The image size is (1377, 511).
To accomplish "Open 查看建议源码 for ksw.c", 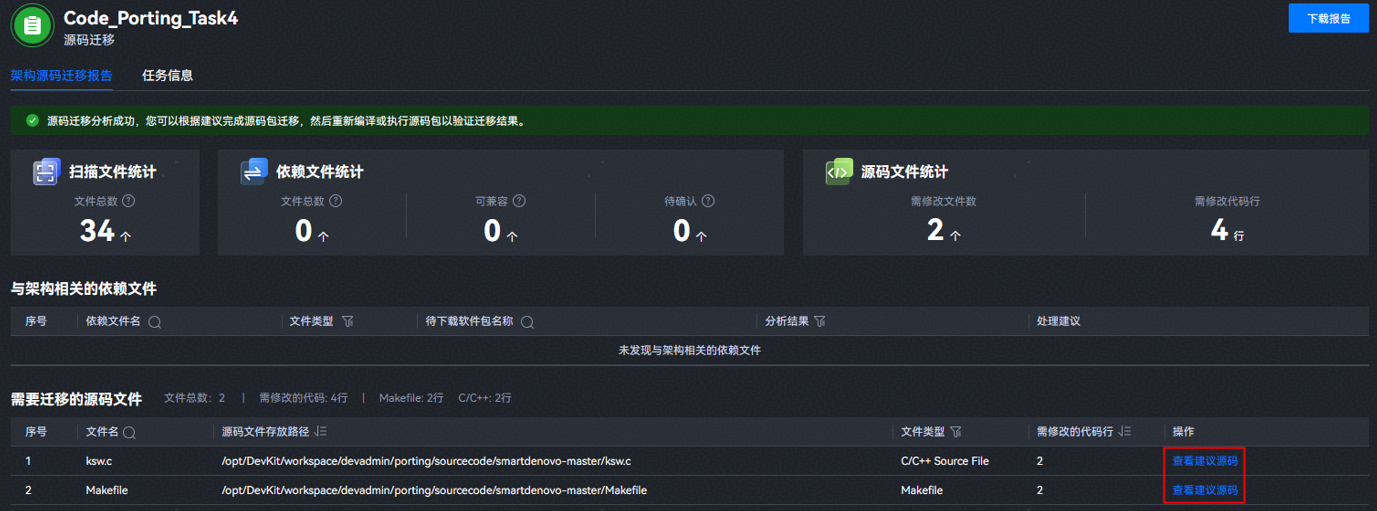I will point(1204,461).
